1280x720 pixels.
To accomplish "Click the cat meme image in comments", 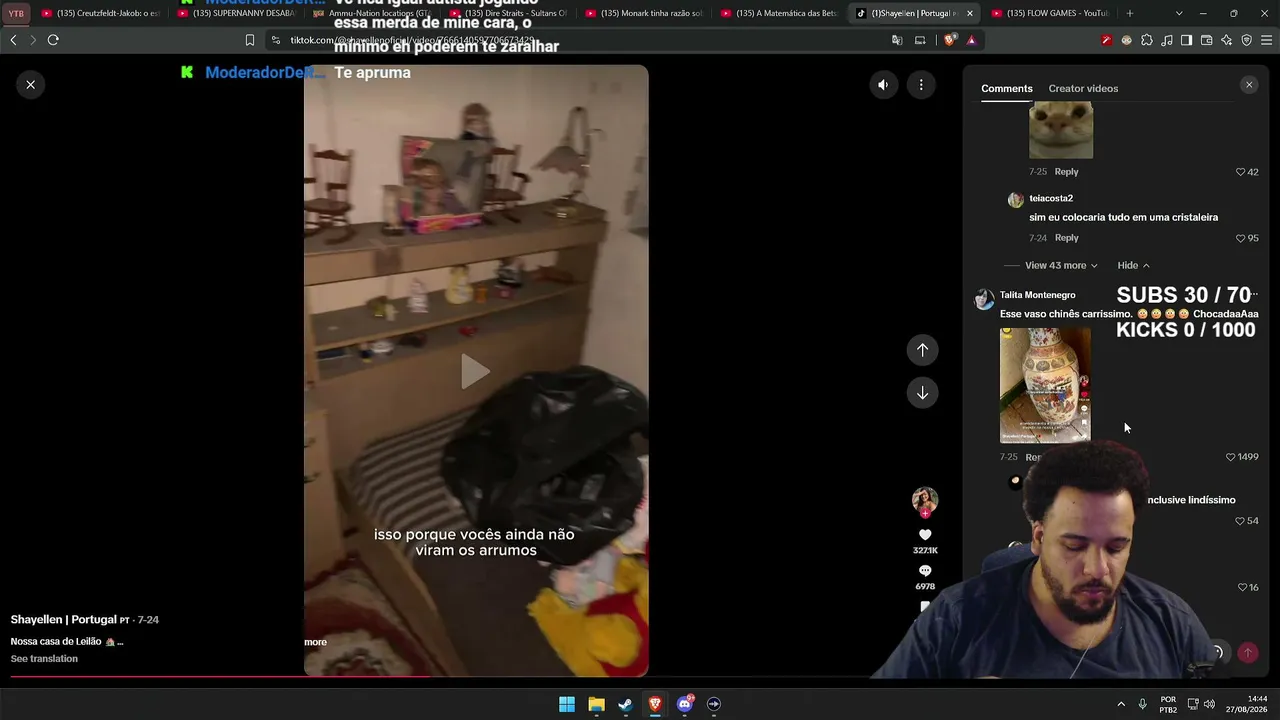I will coord(1061,130).
